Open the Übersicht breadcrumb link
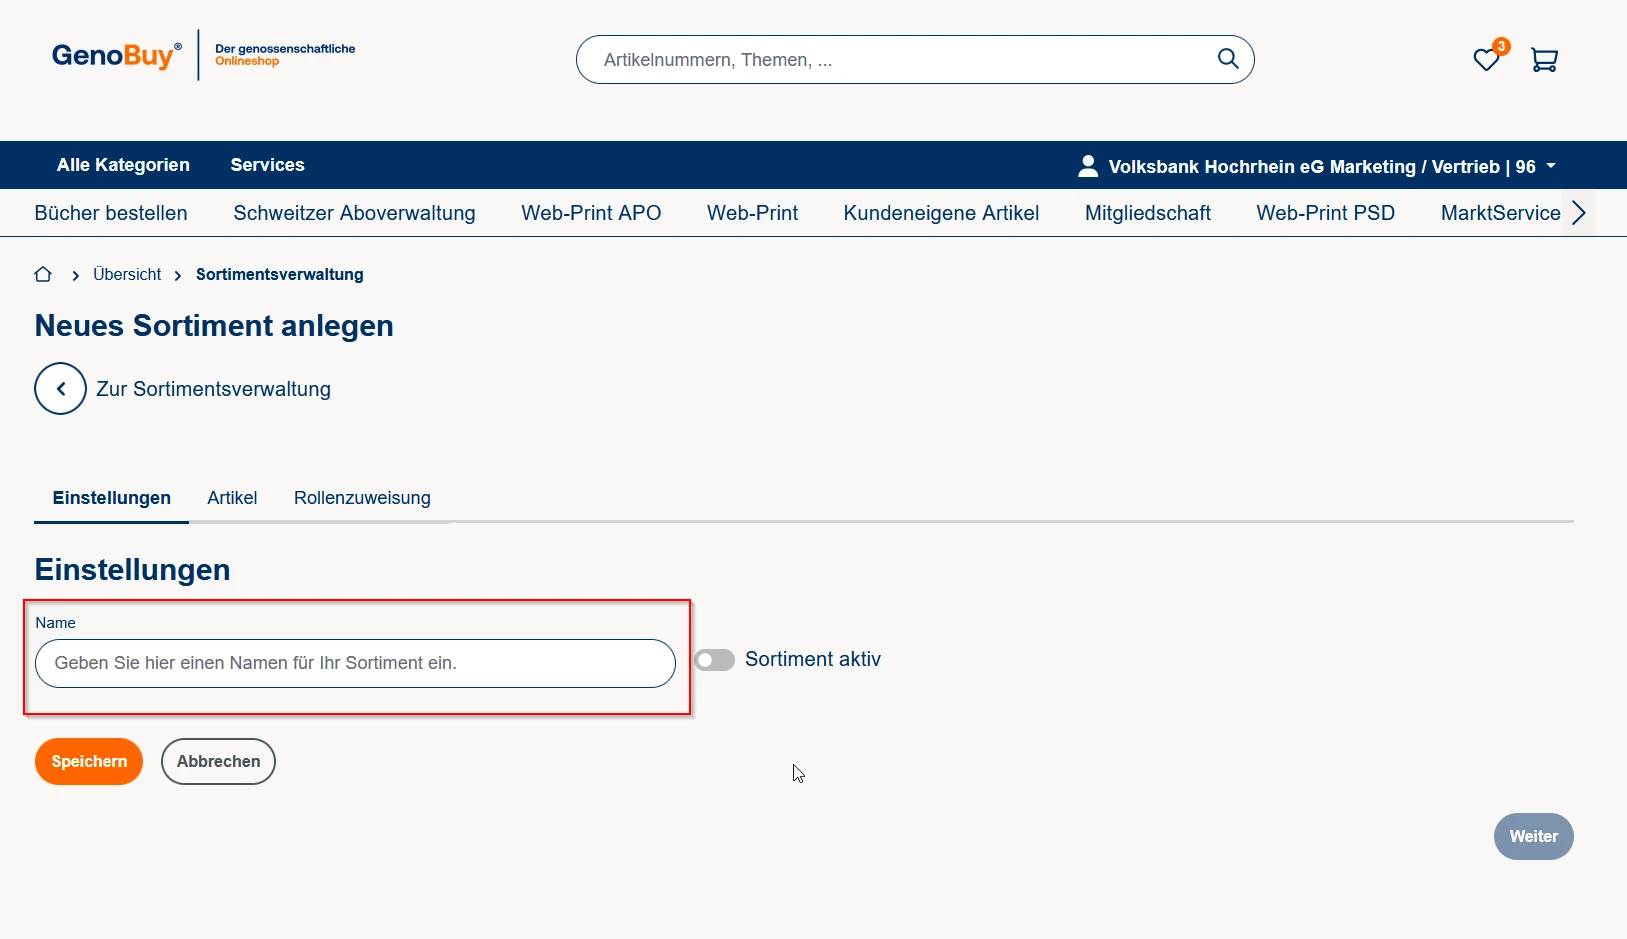 pyautogui.click(x=127, y=274)
